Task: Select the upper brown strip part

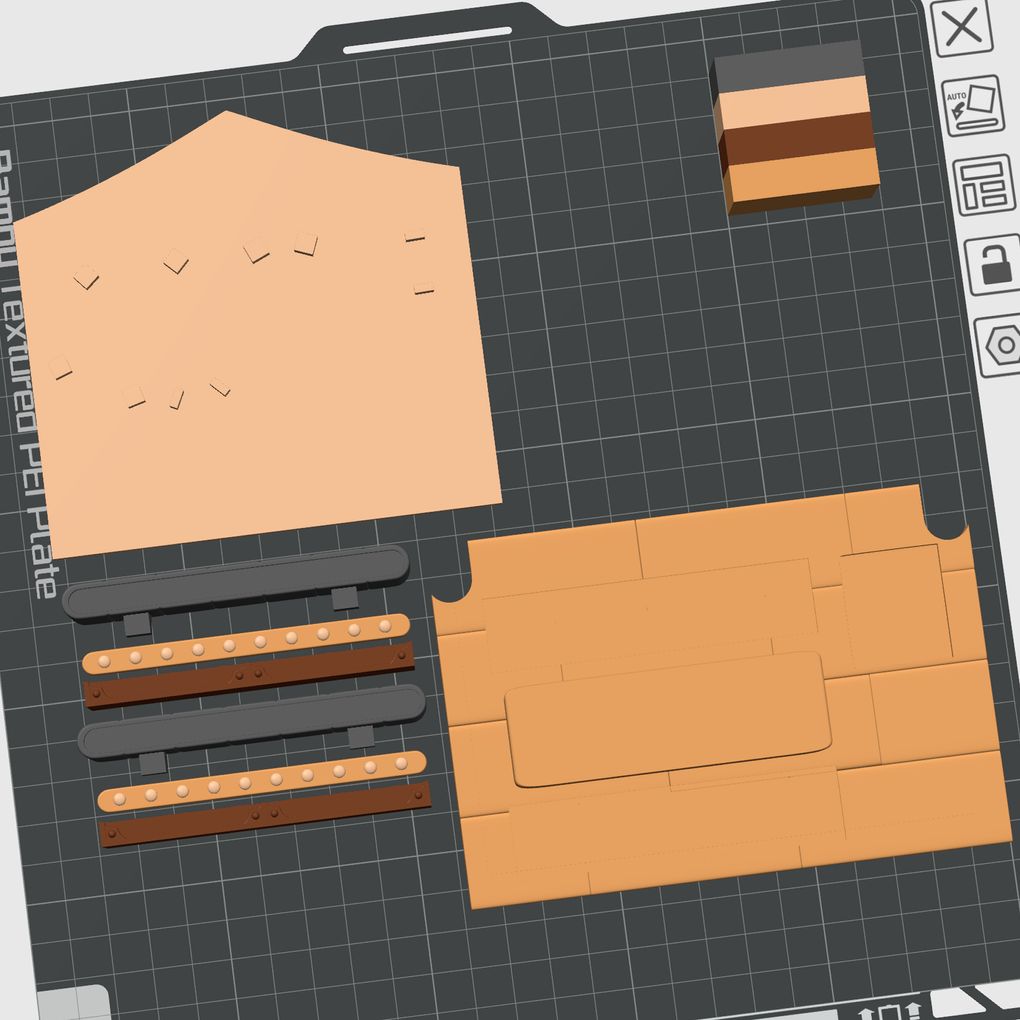Action: click(250, 675)
